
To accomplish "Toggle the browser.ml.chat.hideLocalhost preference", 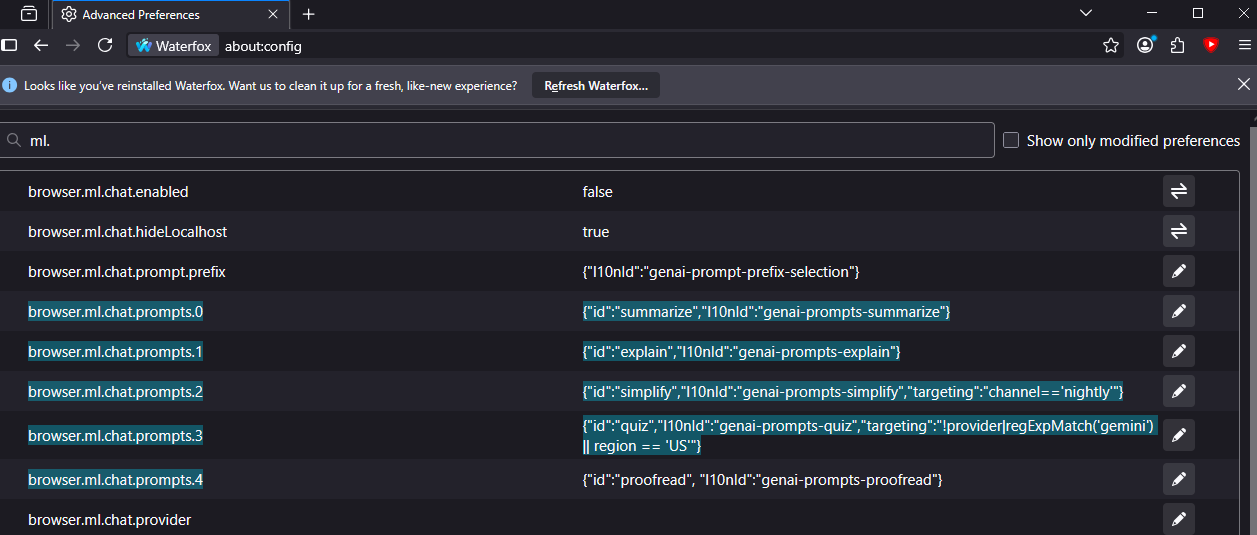I will point(1178,231).
